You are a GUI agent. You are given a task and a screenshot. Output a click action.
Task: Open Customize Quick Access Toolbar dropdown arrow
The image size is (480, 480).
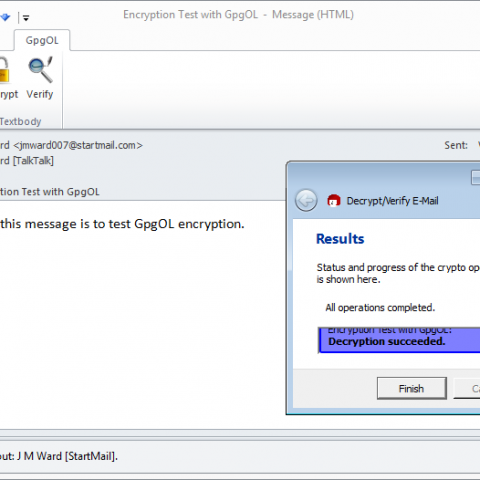pyautogui.click(x=26, y=18)
